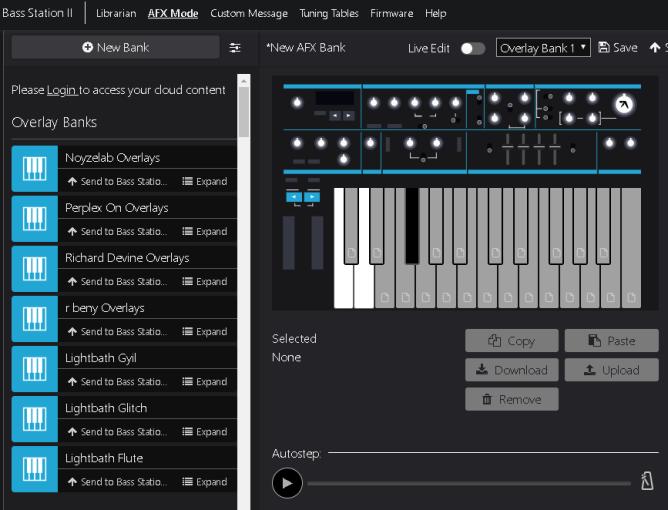This screenshot has width=668, height=510.
Task: Click the pitch wheel strip
Action: click(x=289, y=242)
